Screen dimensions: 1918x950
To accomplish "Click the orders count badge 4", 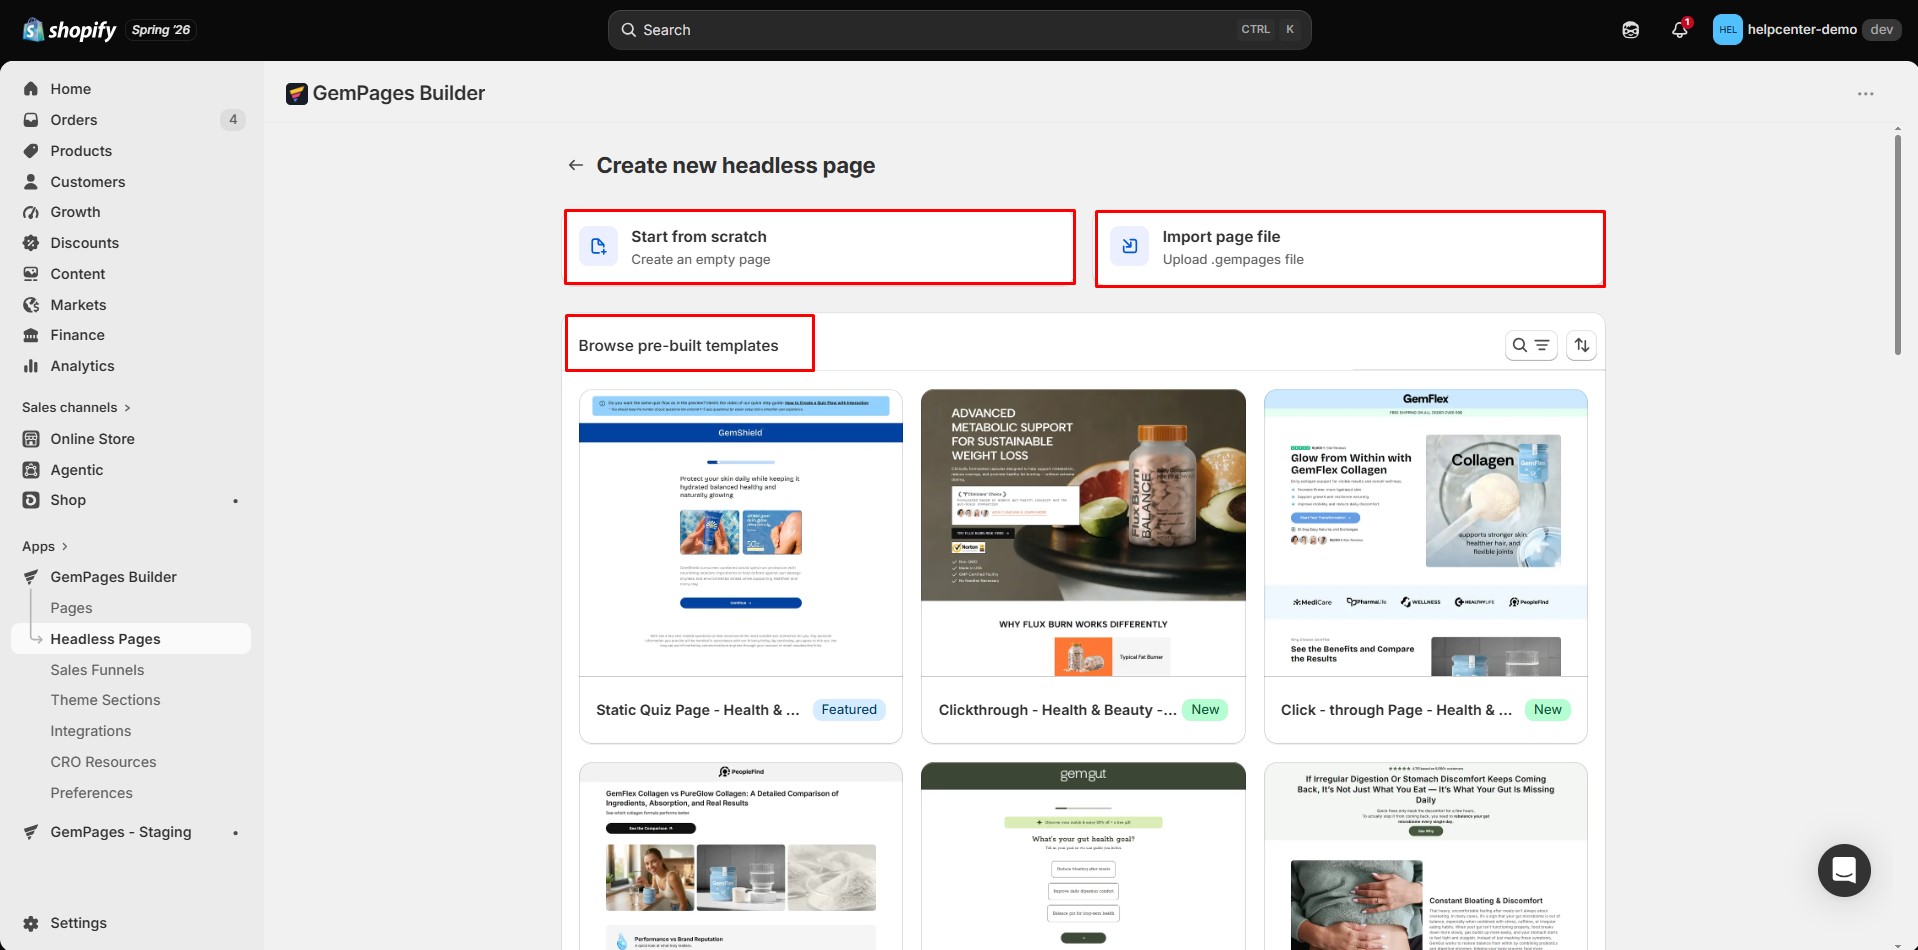I will pyautogui.click(x=232, y=120).
